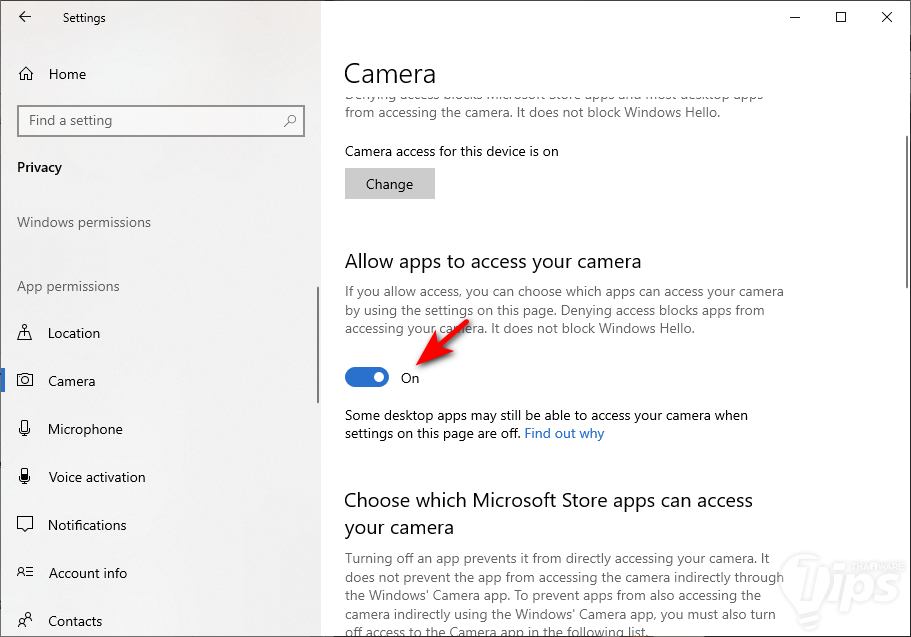Select Voice activation in sidebar
The image size is (911, 637).
coord(97,477)
